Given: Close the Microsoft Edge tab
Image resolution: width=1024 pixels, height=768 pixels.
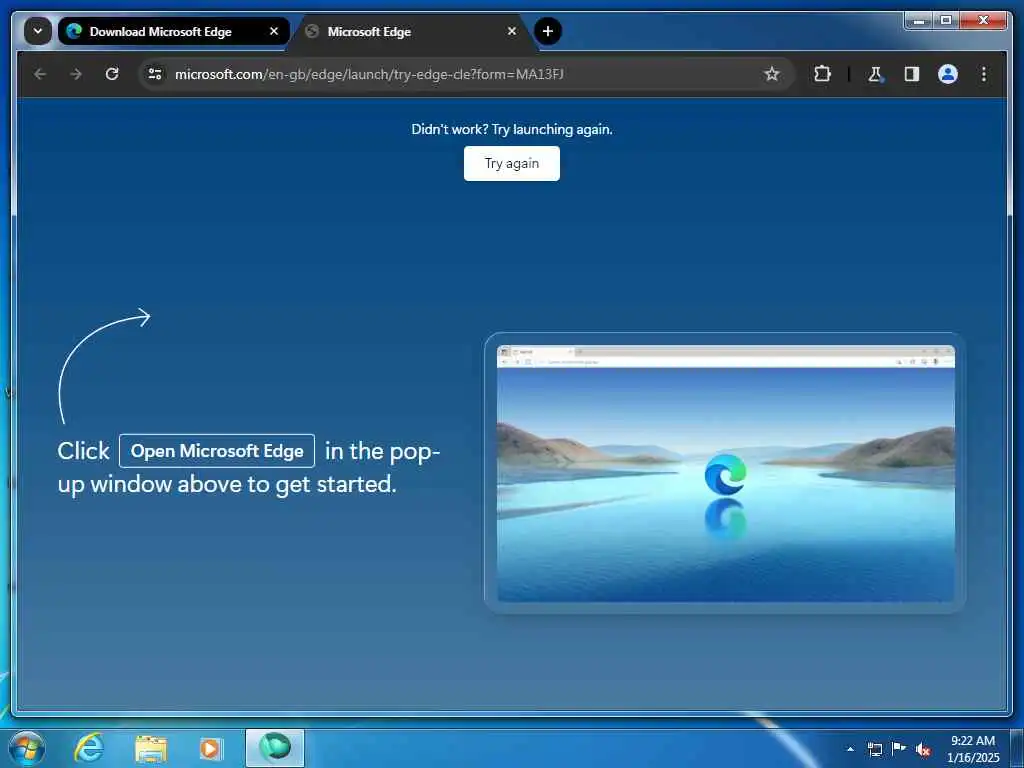Looking at the screenshot, I should pos(512,31).
